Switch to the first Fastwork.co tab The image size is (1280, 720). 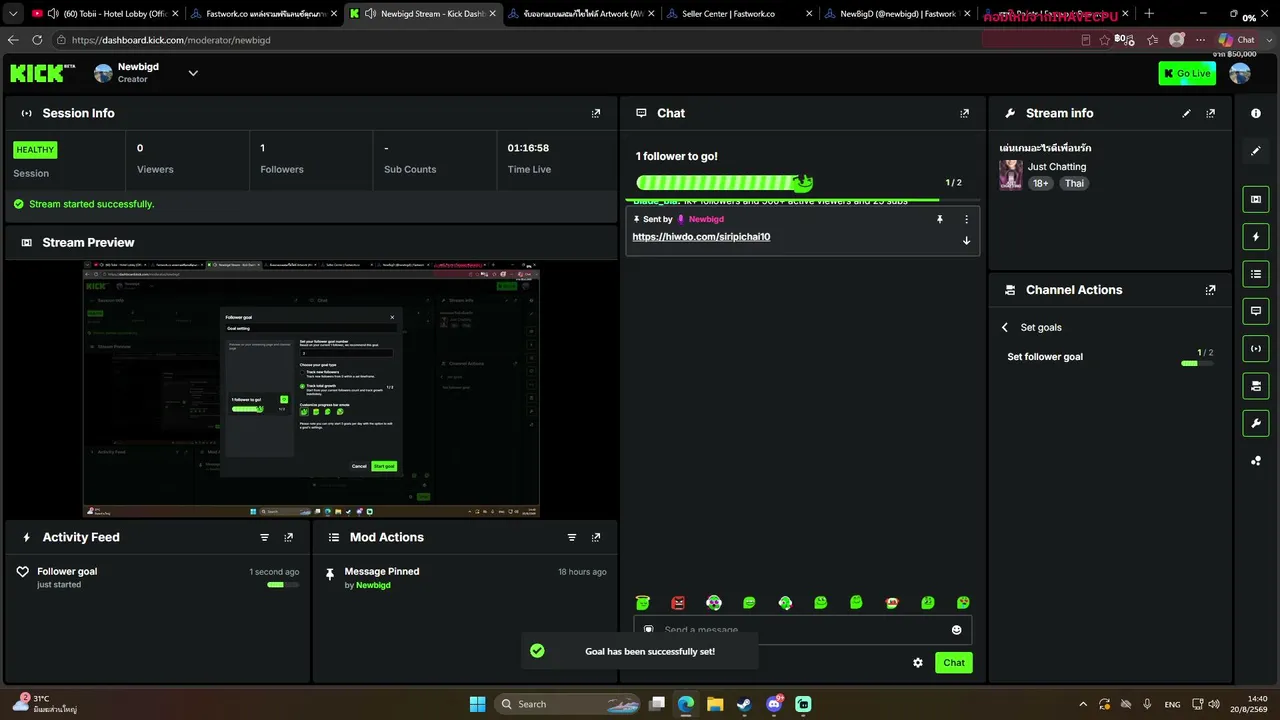click(x=262, y=14)
